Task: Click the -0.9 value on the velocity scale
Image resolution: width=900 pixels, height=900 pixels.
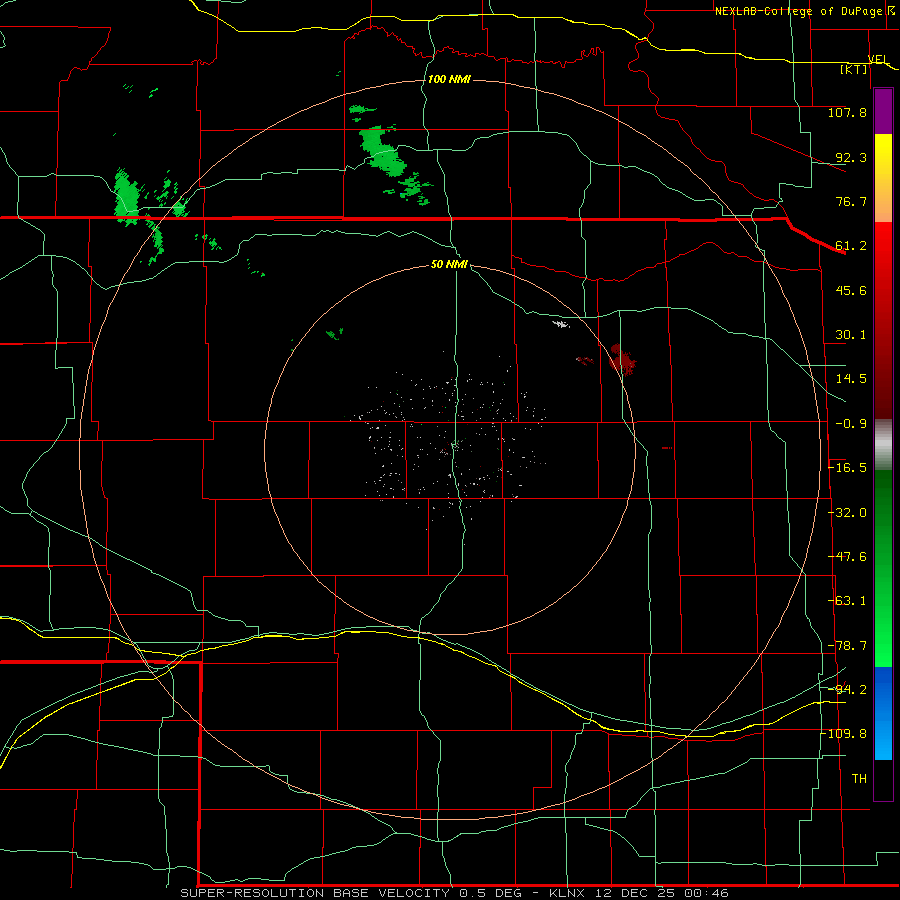Action: (x=851, y=424)
